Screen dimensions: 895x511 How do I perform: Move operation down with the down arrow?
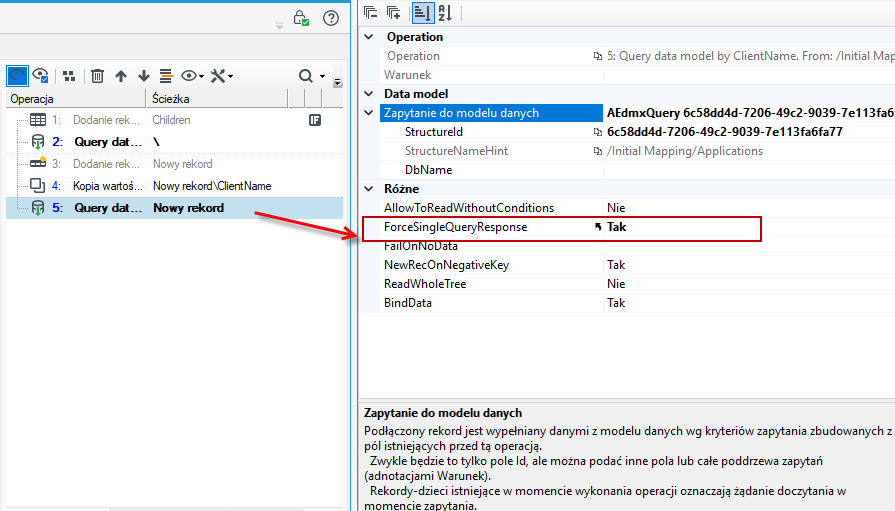coord(144,76)
